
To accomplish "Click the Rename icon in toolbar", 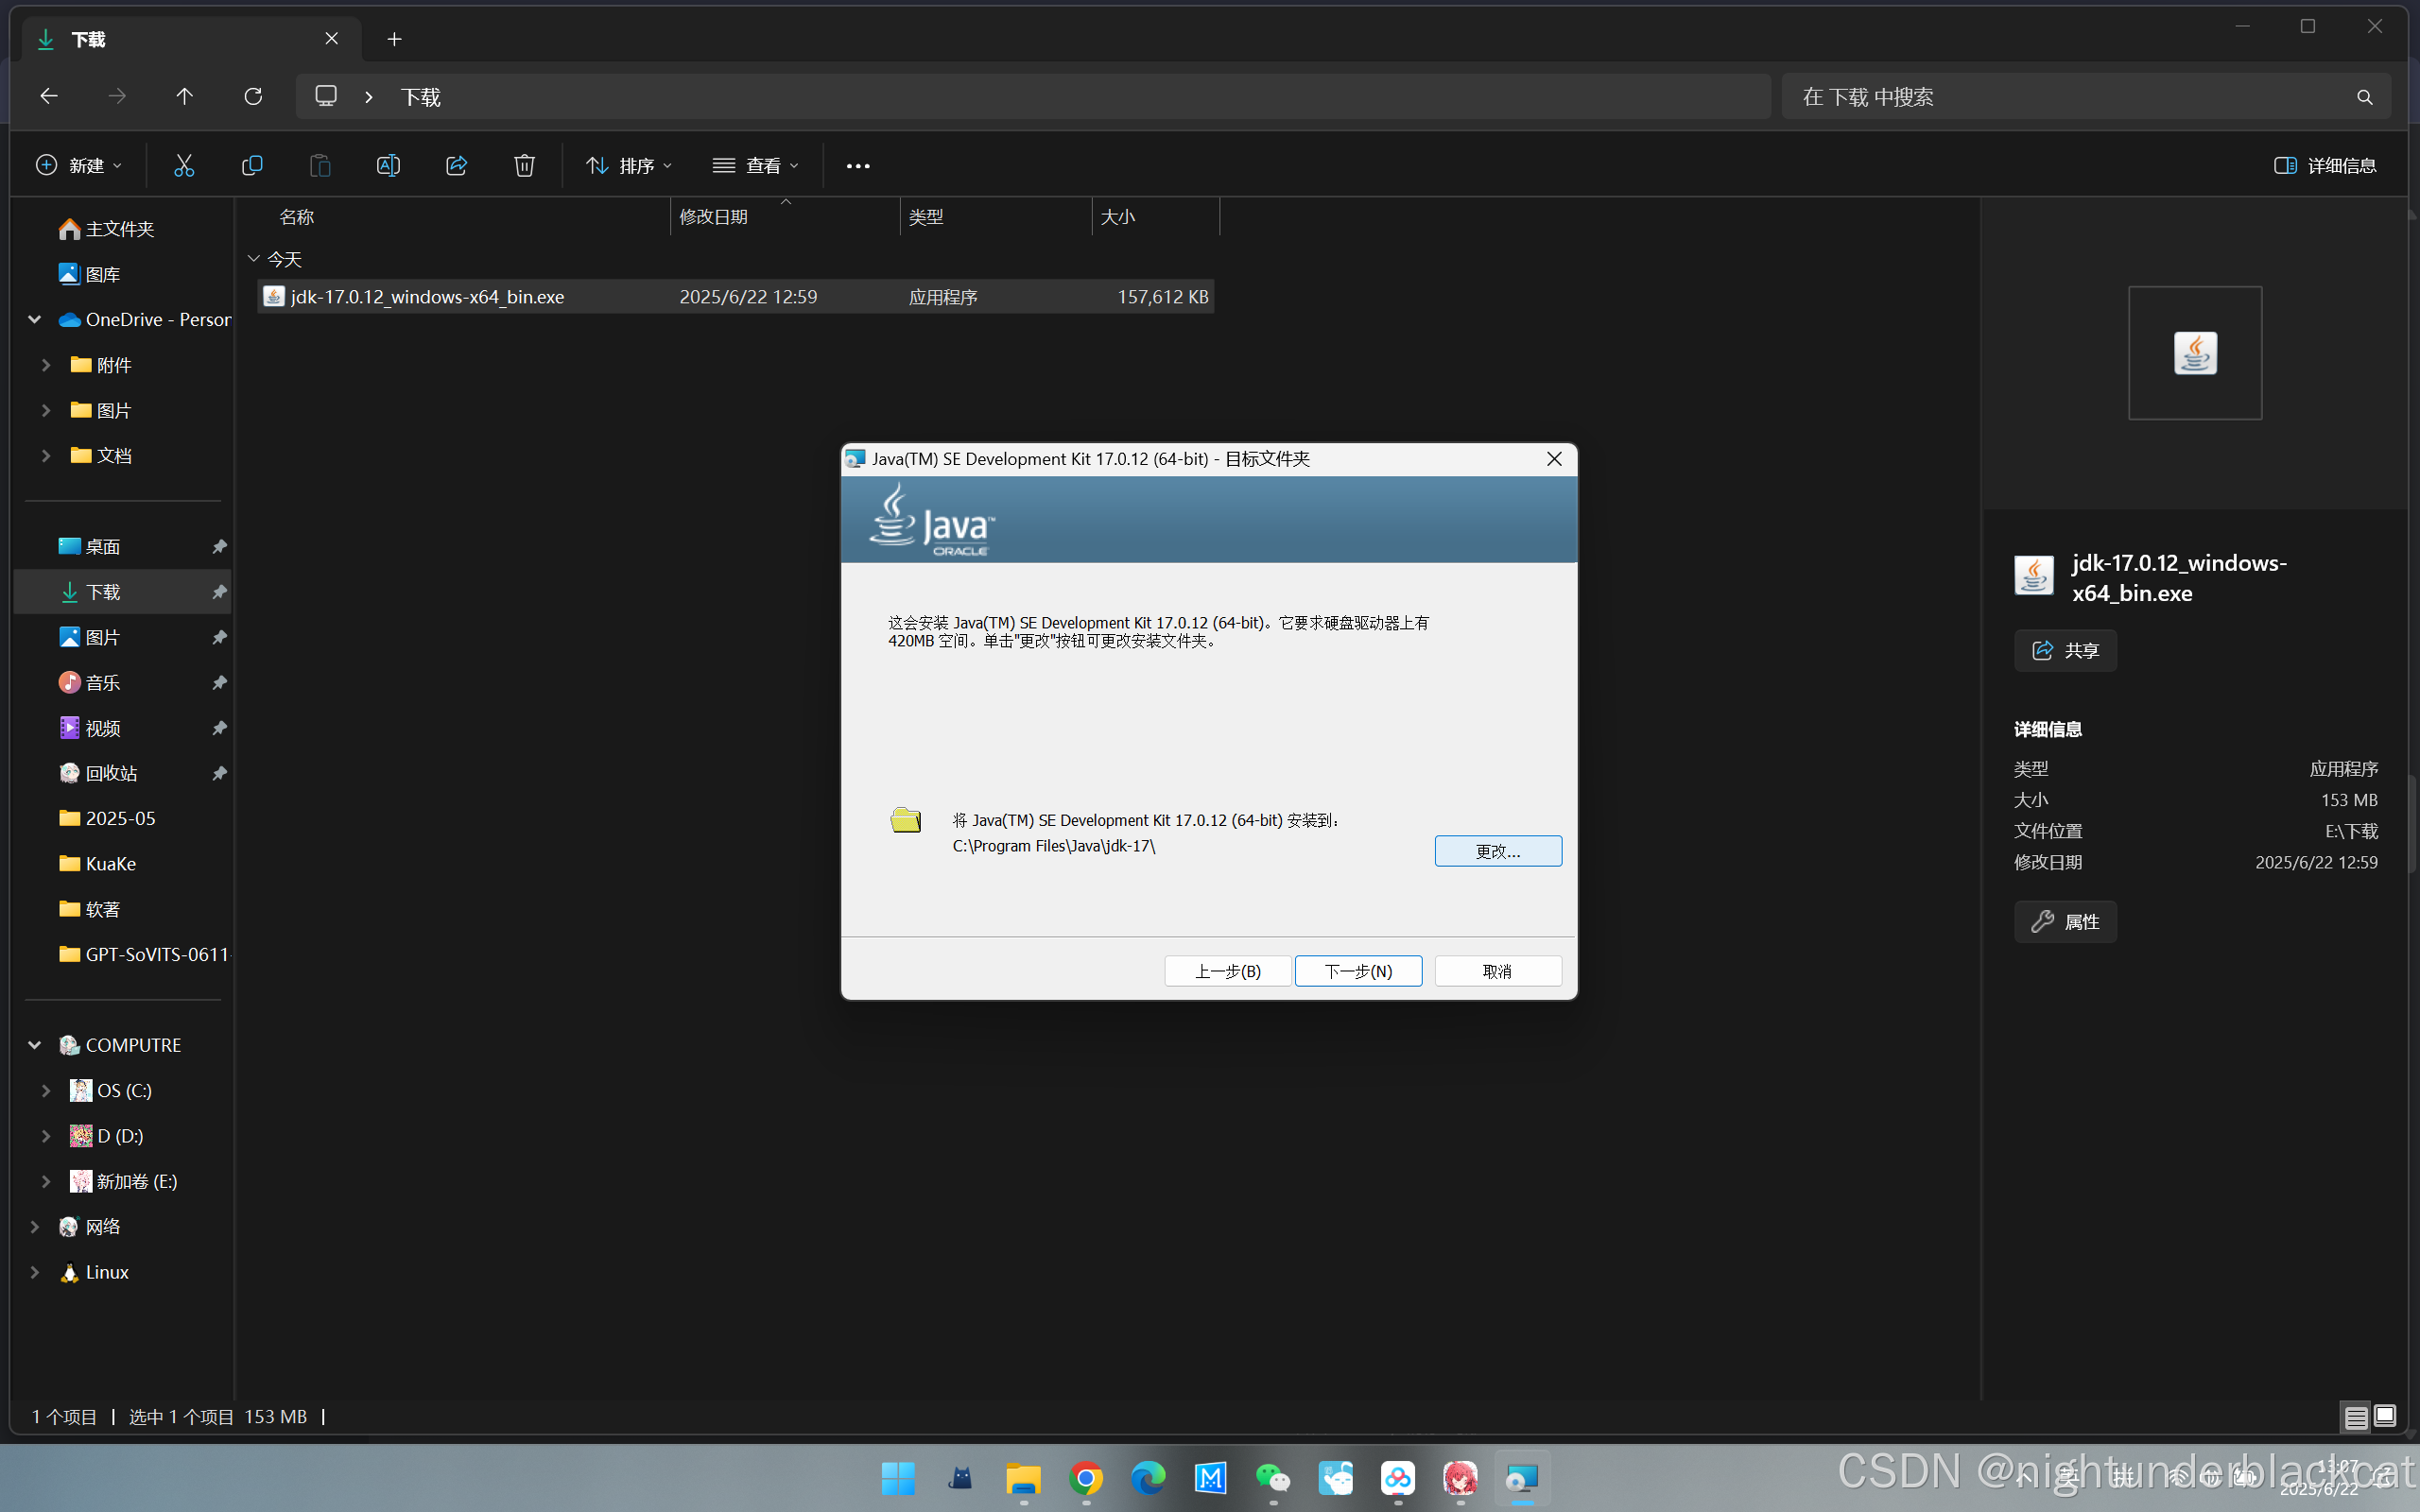I will 388,165.
